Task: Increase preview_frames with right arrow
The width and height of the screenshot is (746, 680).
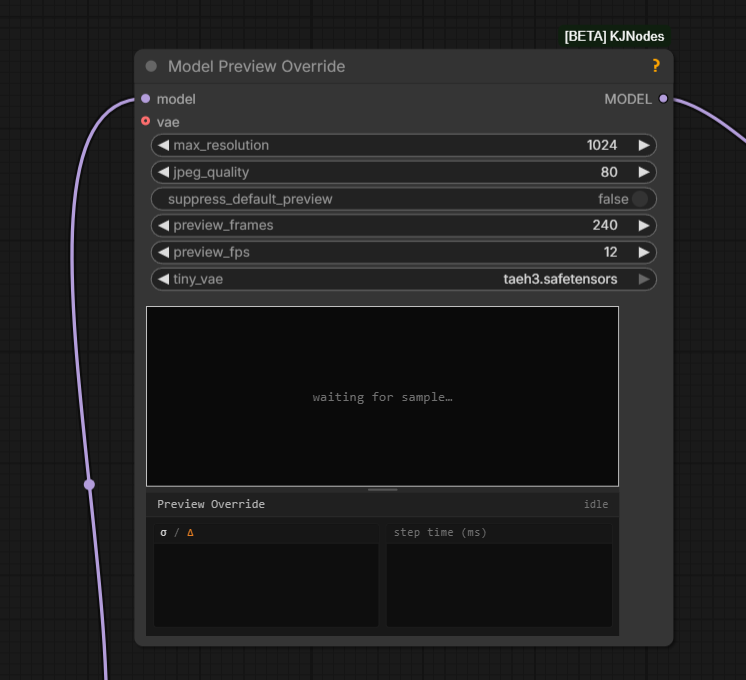Action: click(644, 225)
